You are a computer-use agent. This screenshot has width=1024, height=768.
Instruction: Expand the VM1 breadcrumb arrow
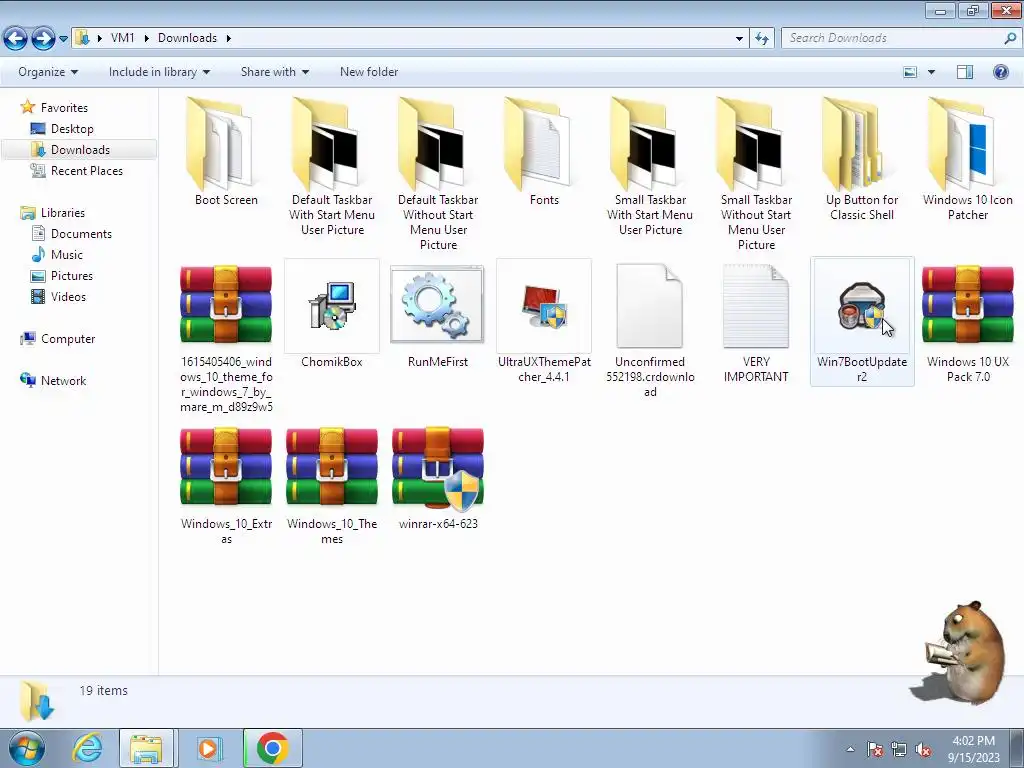click(146, 39)
